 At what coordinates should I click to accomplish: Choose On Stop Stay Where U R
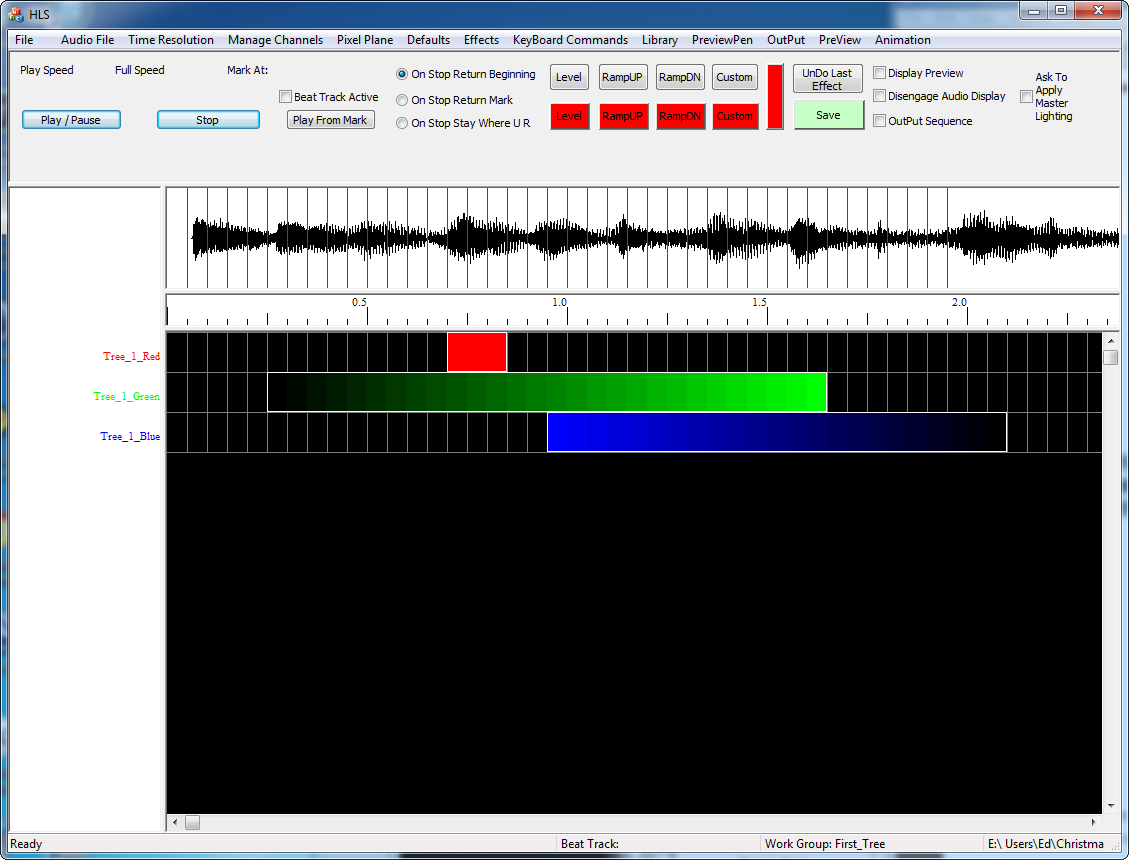pyautogui.click(x=402, y=123)
